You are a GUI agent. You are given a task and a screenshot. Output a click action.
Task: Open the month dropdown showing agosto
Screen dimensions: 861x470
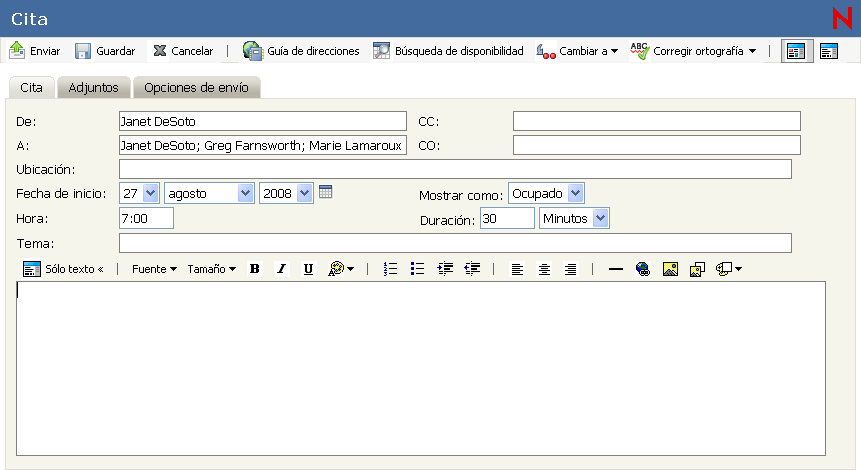209,193
